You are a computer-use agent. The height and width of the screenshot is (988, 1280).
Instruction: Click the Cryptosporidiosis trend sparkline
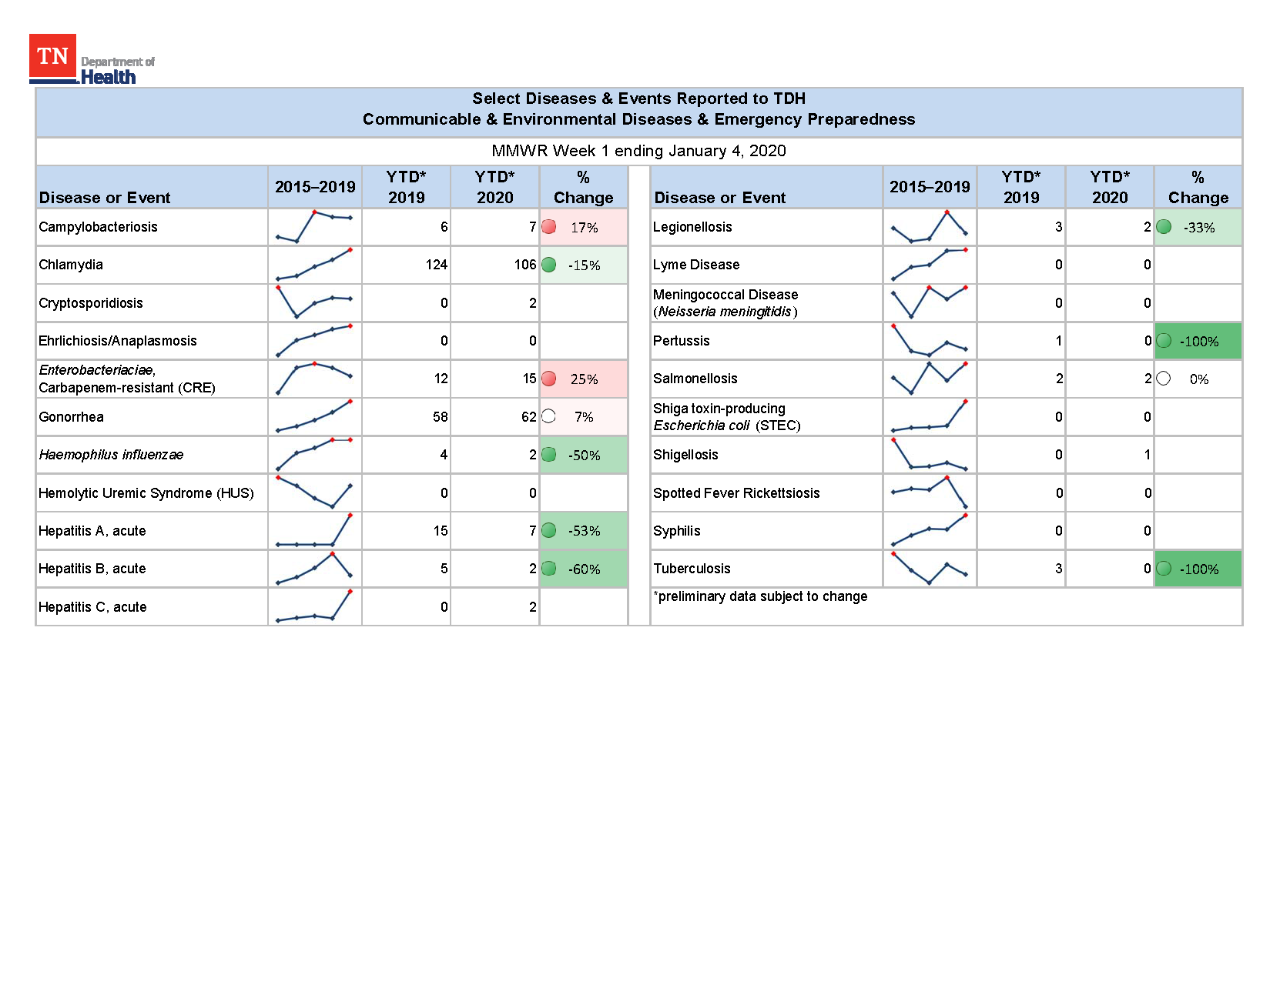coord(314,302)
